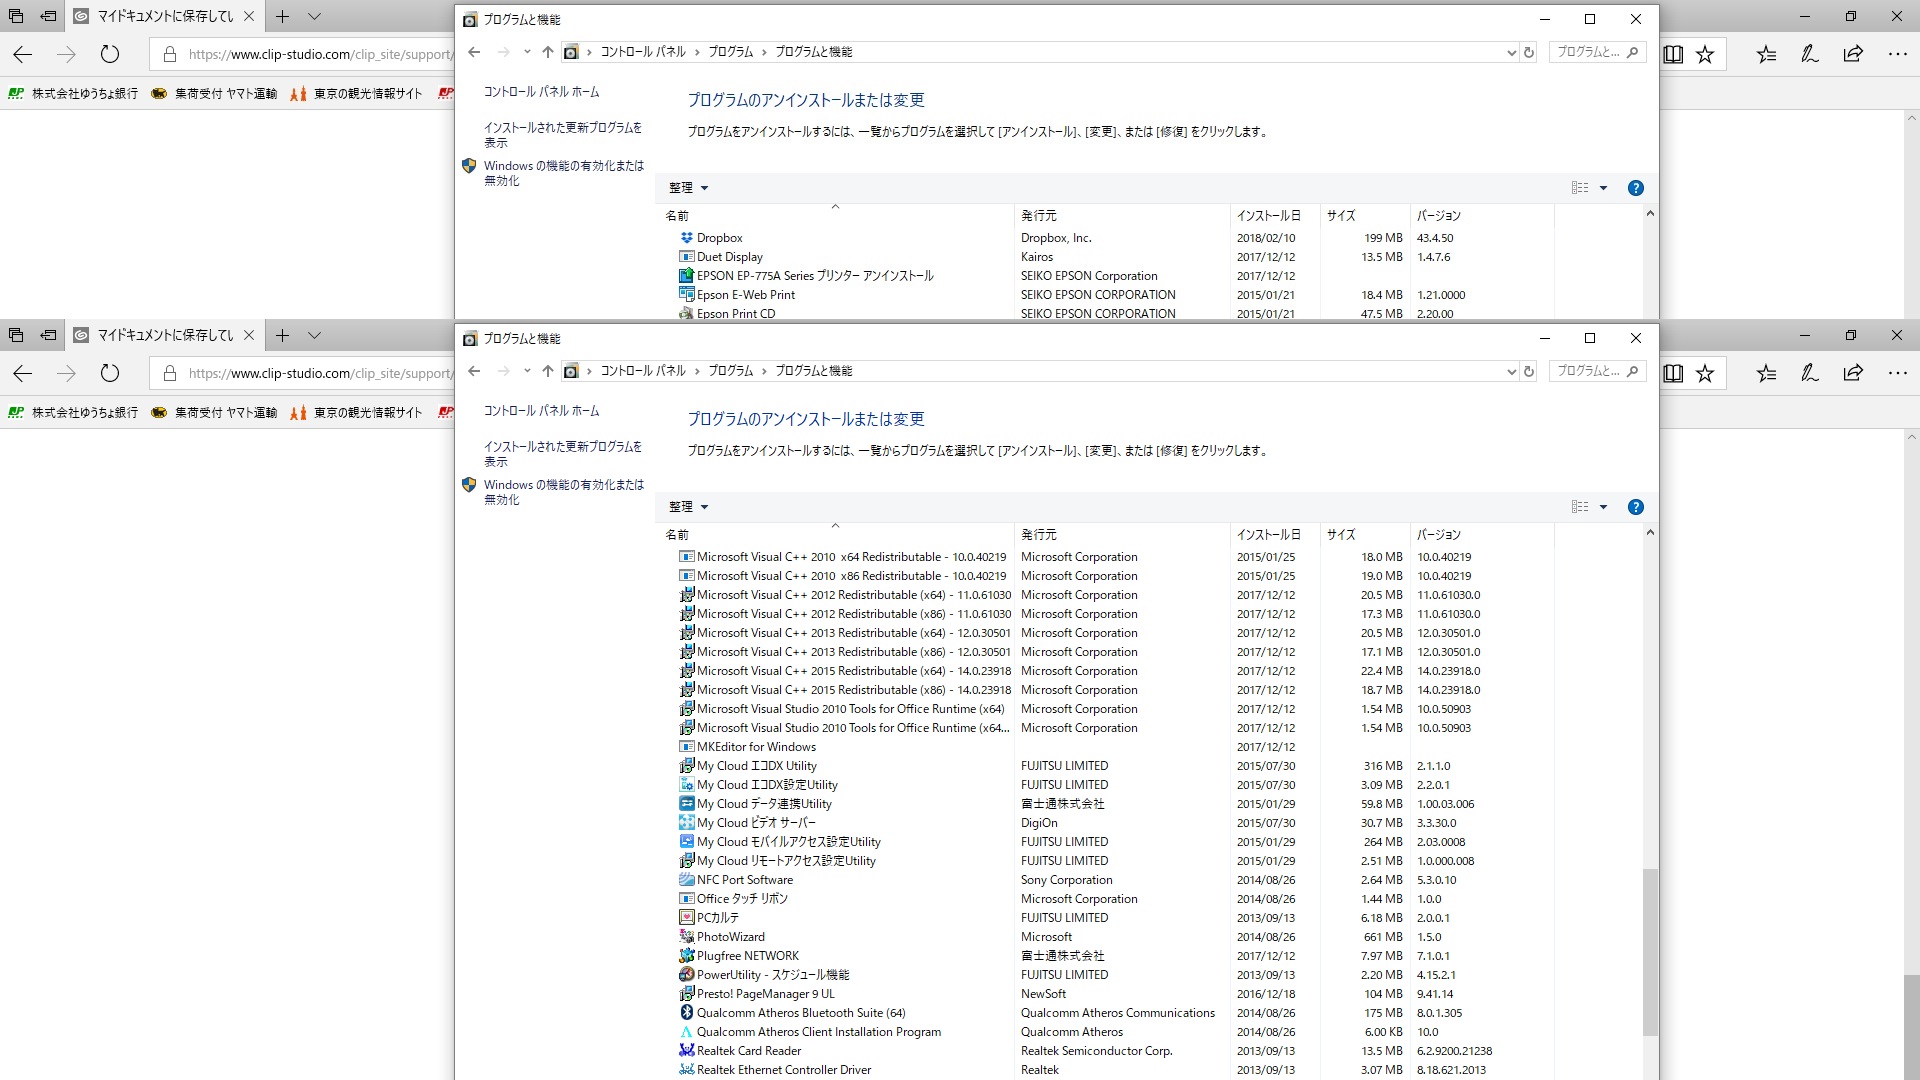Select the Qualcomm Atheros Bluetooth Suite icon

[686, 1013]
